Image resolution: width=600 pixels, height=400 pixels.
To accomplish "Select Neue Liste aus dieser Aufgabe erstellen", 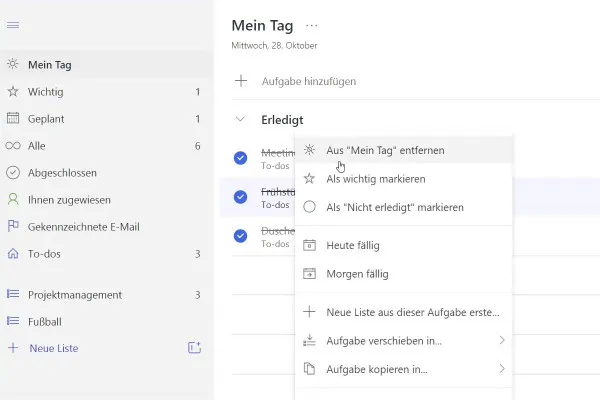I will (x=404, y=312).
